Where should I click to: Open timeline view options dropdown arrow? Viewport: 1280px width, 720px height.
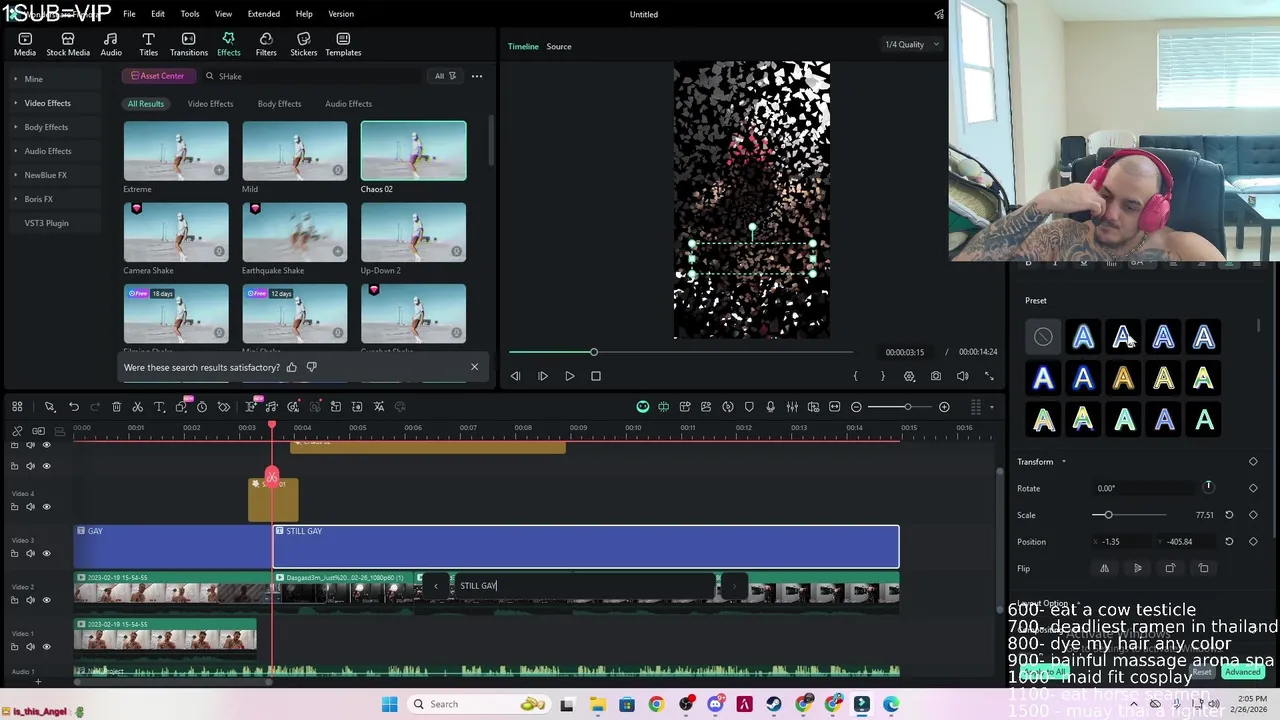(x=992, y=407)
